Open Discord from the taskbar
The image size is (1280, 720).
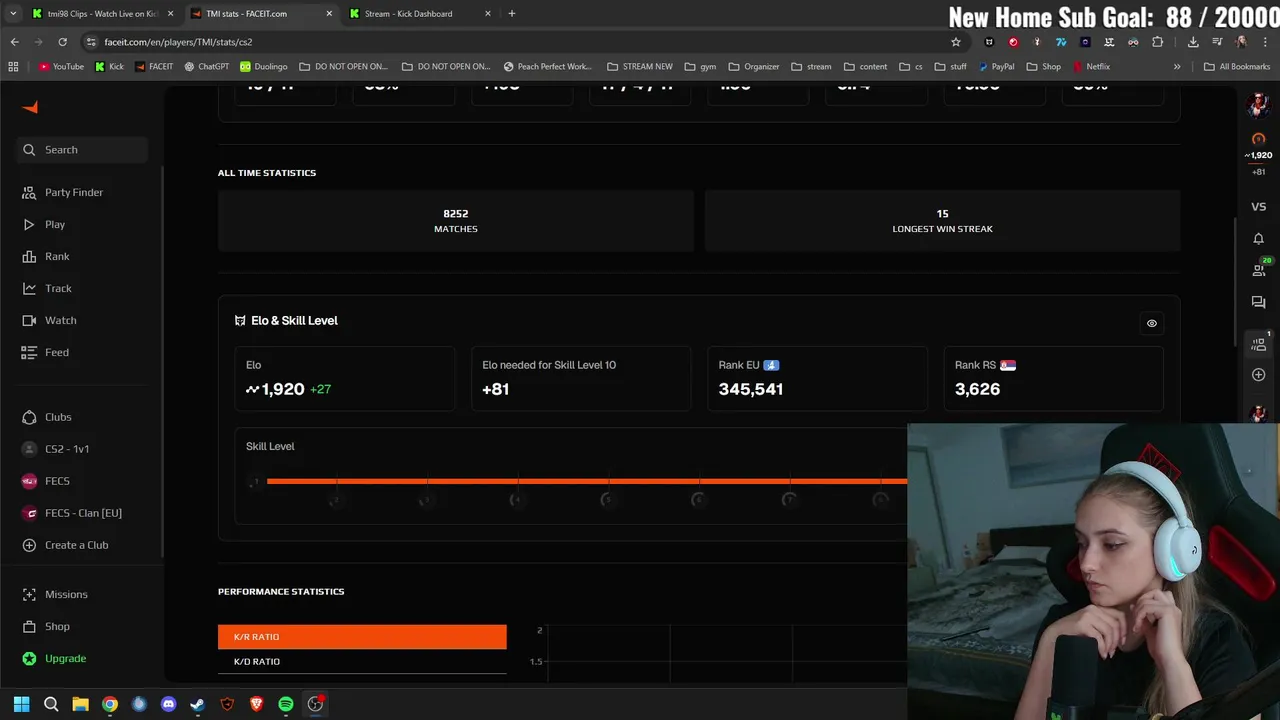point(168,704)
